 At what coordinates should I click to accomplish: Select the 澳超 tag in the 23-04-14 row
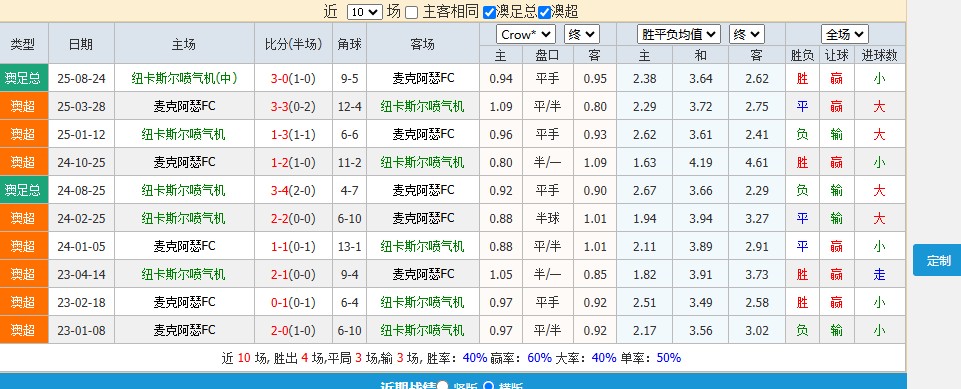(x=23, y=274)
